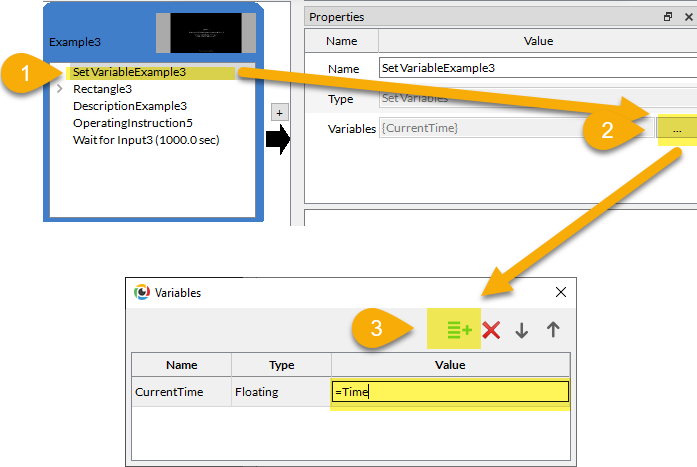697x467 pixels.
Task: Select Wait for Input3 item
Action: tap(146, 139)
